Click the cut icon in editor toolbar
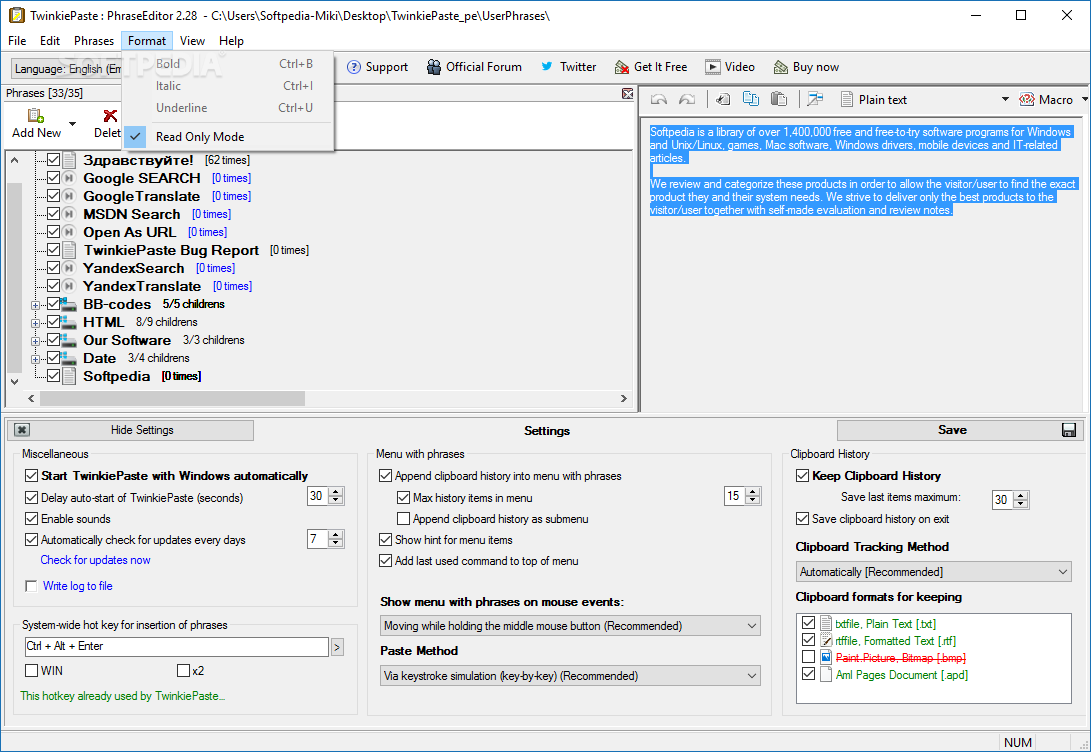Screen dimensions: 1091x752 tap(723, 99)
